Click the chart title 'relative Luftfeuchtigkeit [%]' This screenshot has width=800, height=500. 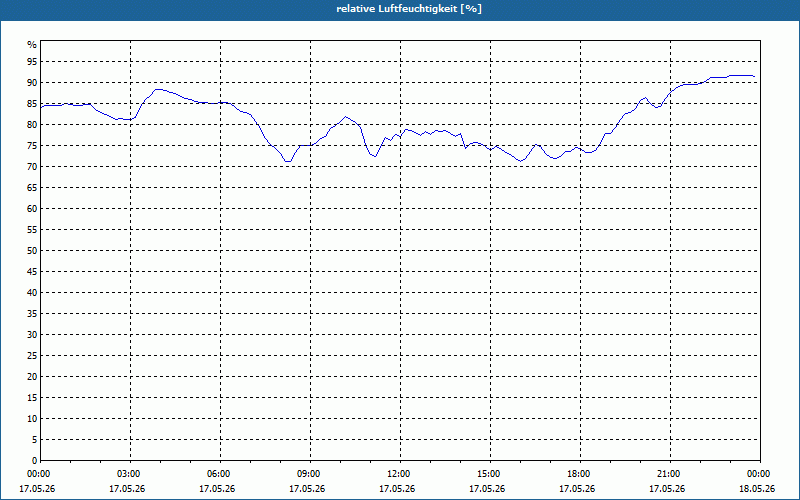tap(409, 9)
